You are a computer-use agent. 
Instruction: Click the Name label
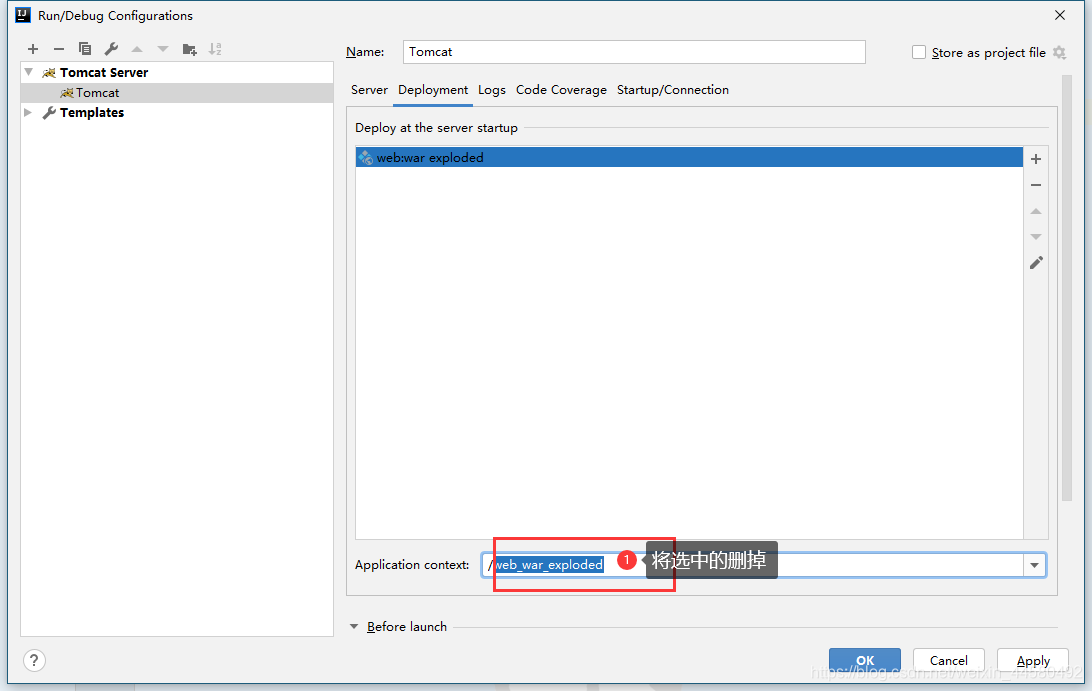(x=365, y=52)
